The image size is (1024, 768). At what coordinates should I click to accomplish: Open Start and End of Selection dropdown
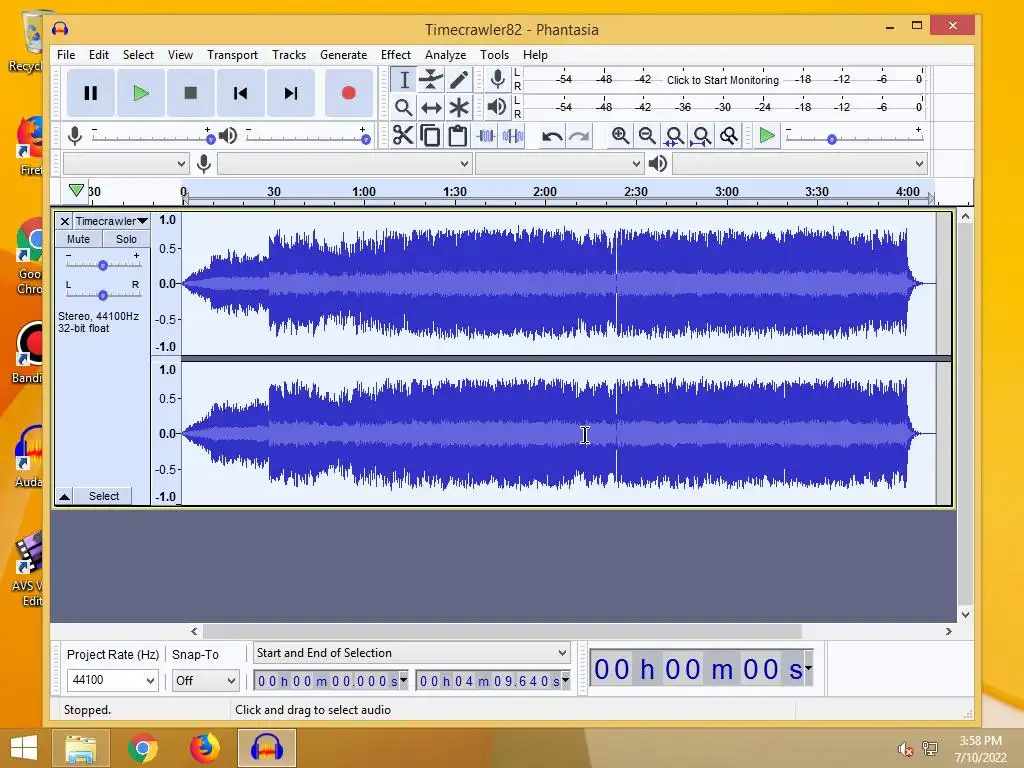tap(411, 653)
